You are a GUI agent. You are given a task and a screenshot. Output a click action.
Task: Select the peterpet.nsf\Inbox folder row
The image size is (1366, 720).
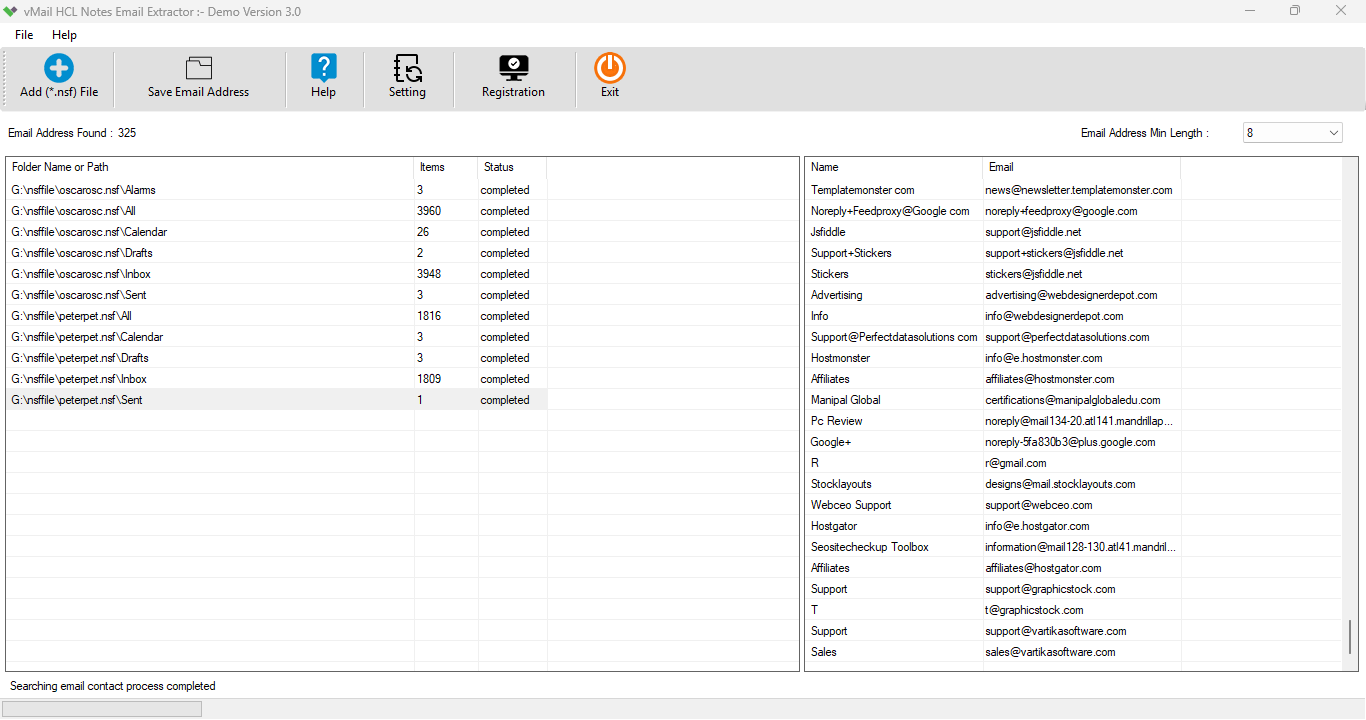(x=277, y=379)
